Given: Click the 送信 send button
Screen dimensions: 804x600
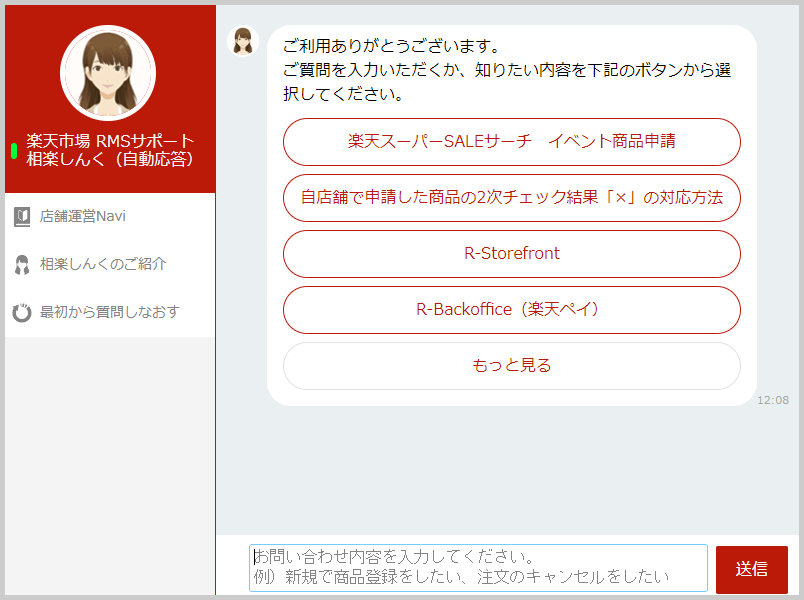Looking at the screenshot, I should tap(751, 569).
